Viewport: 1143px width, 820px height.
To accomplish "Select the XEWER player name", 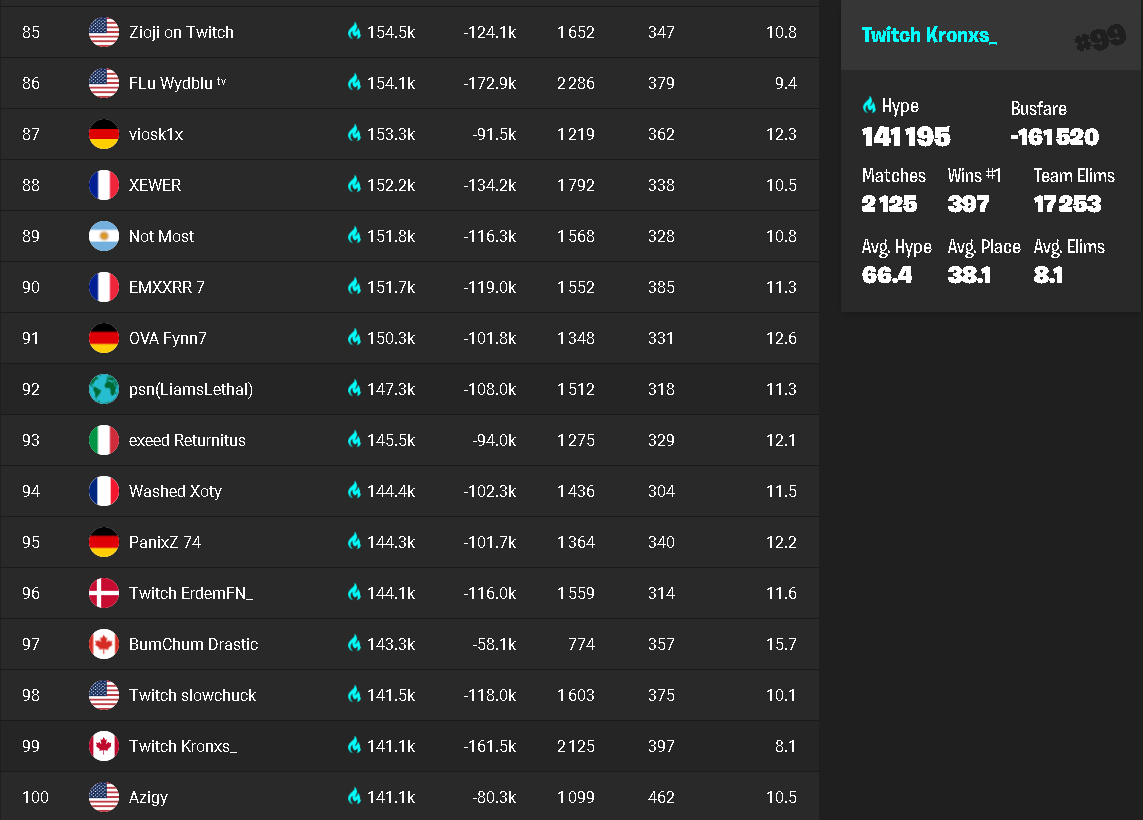I will coord(155,185).
